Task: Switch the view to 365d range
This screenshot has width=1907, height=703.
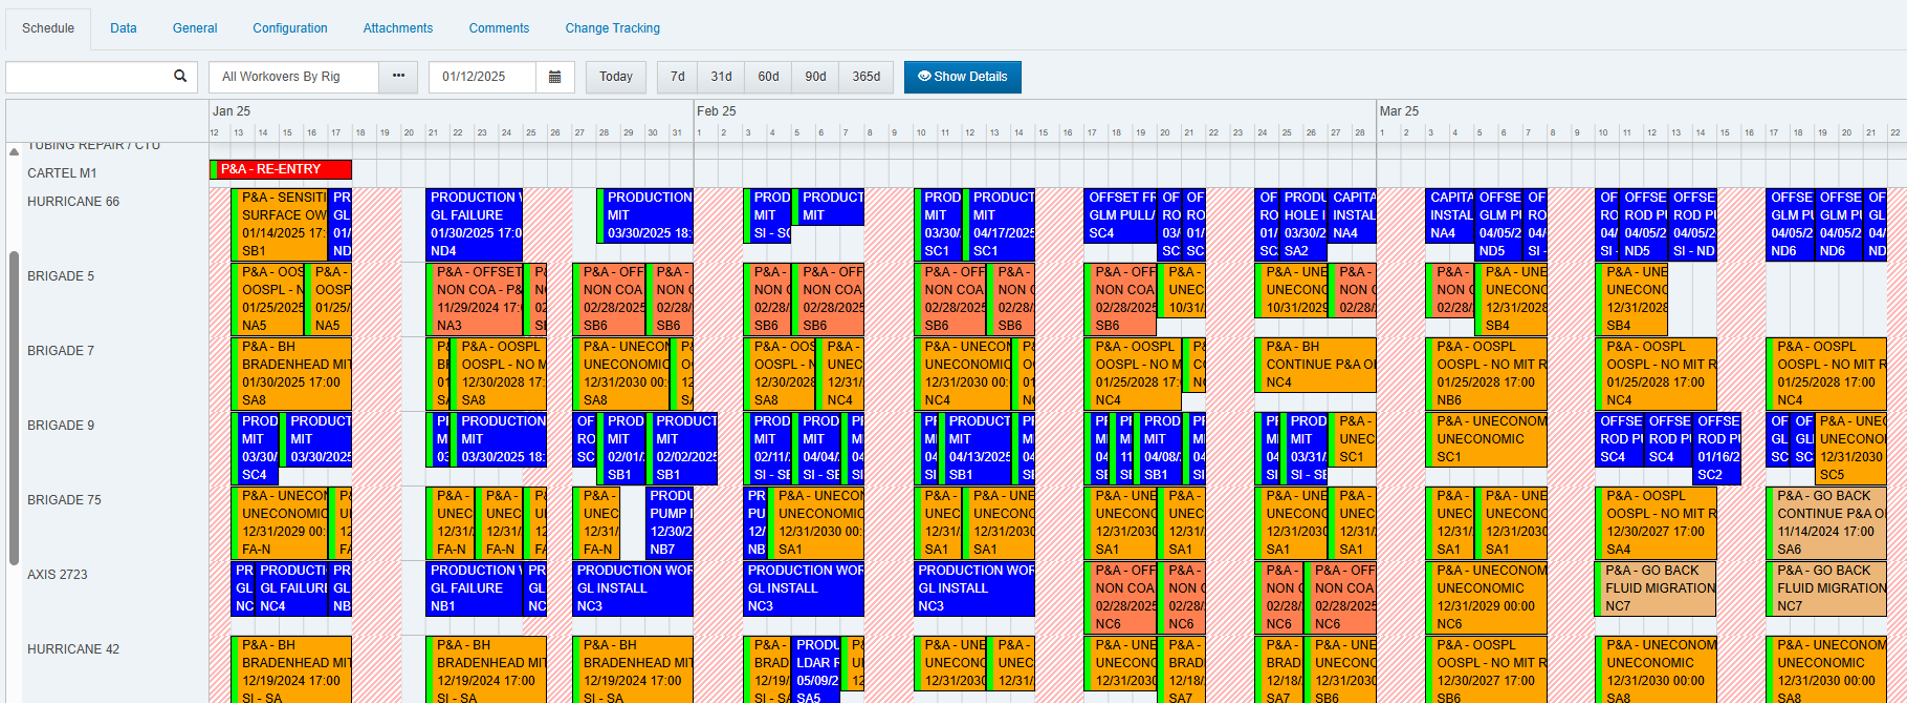Action: click(866, 77)
